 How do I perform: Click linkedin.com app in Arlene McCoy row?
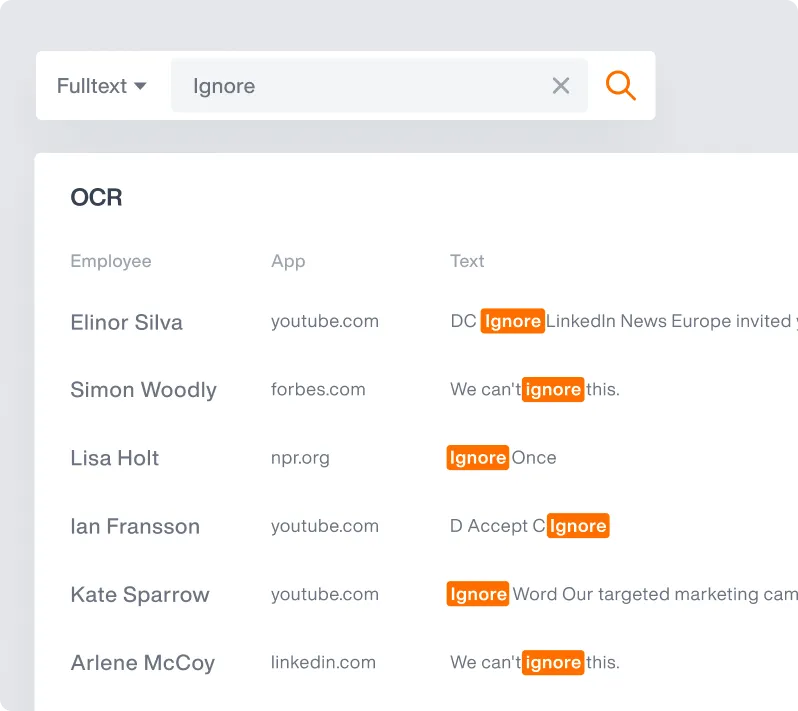pyautogui.click(x=323, y=662)
